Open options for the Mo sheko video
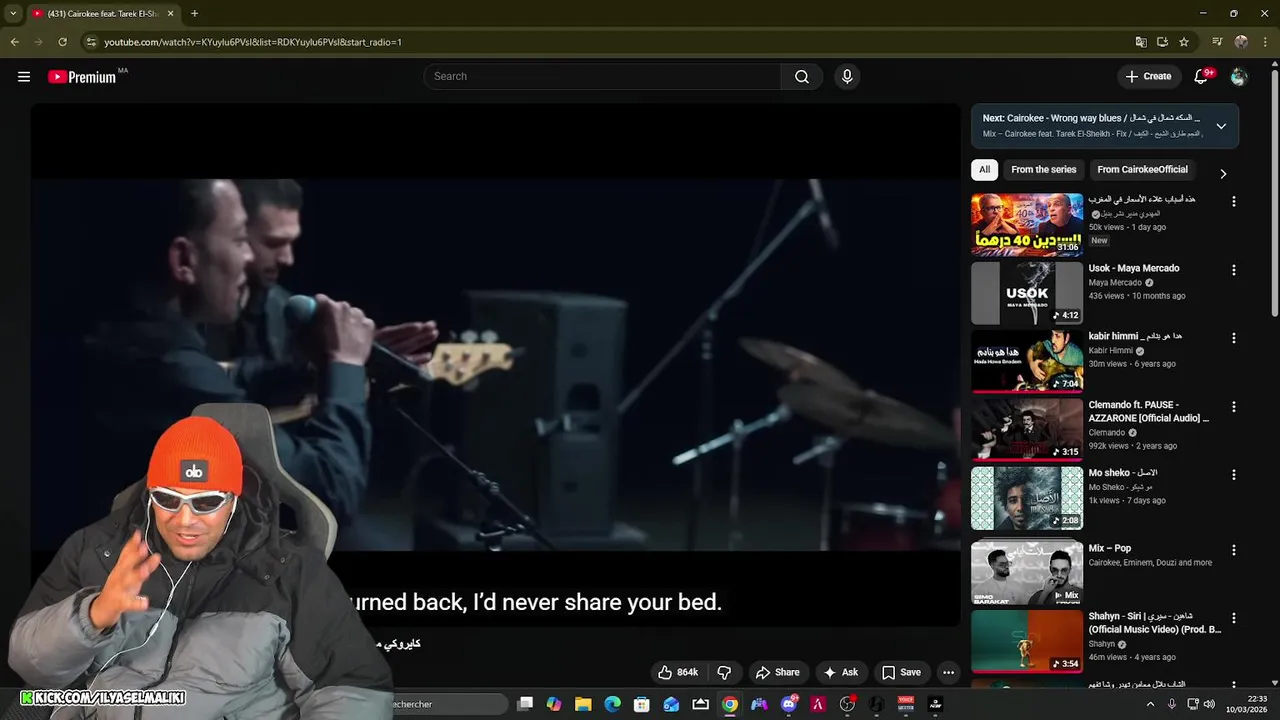The height and width of the screenshot is (720, 1280). click(x=1233, y=474)
